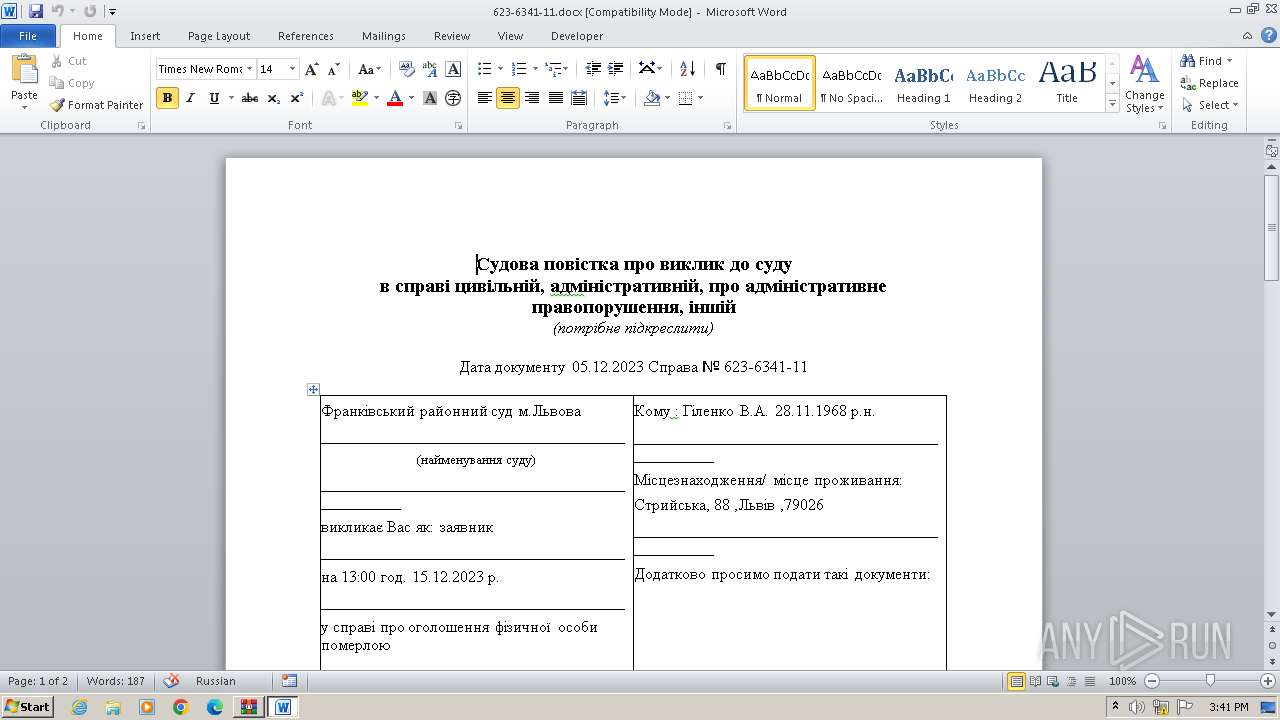
Task: Toggle Strikethrough formatting
Action: [250, 98]
